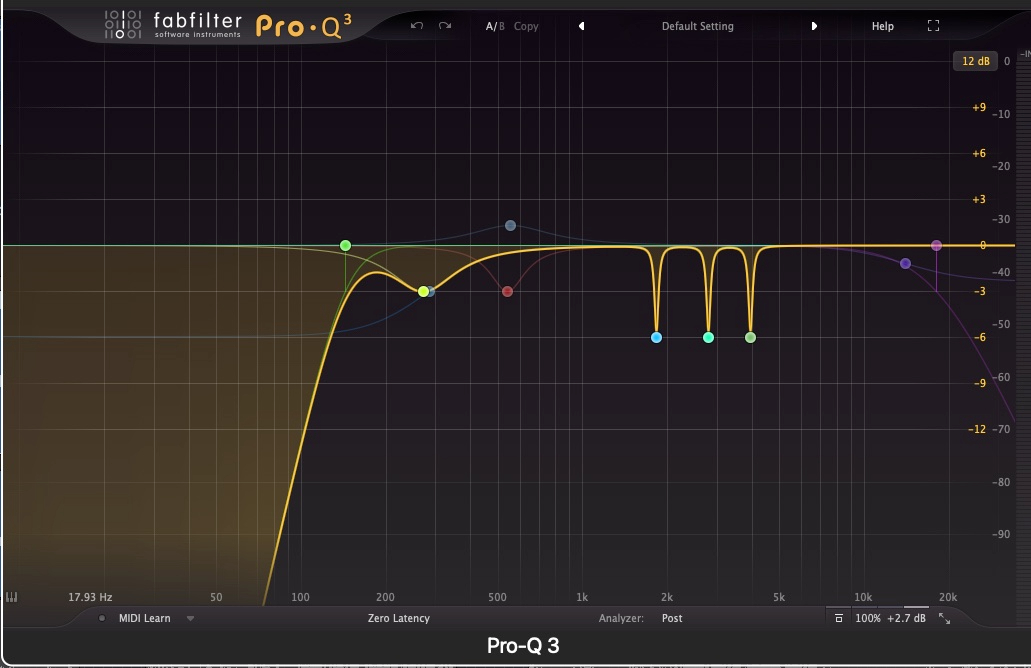Click the redo arrow icon
Viewport: 1031px width, 668px height.
[x=444, y=26]
